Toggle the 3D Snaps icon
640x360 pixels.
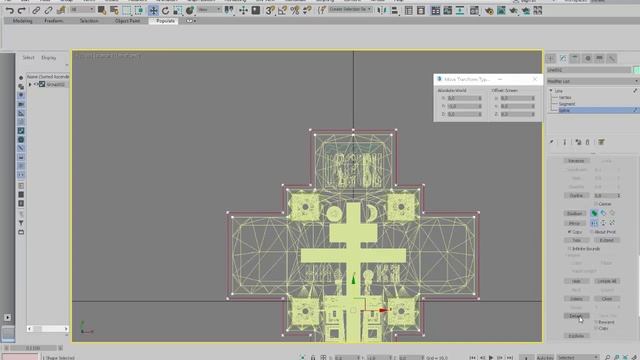pyautogui.click(x=270, y=10)
